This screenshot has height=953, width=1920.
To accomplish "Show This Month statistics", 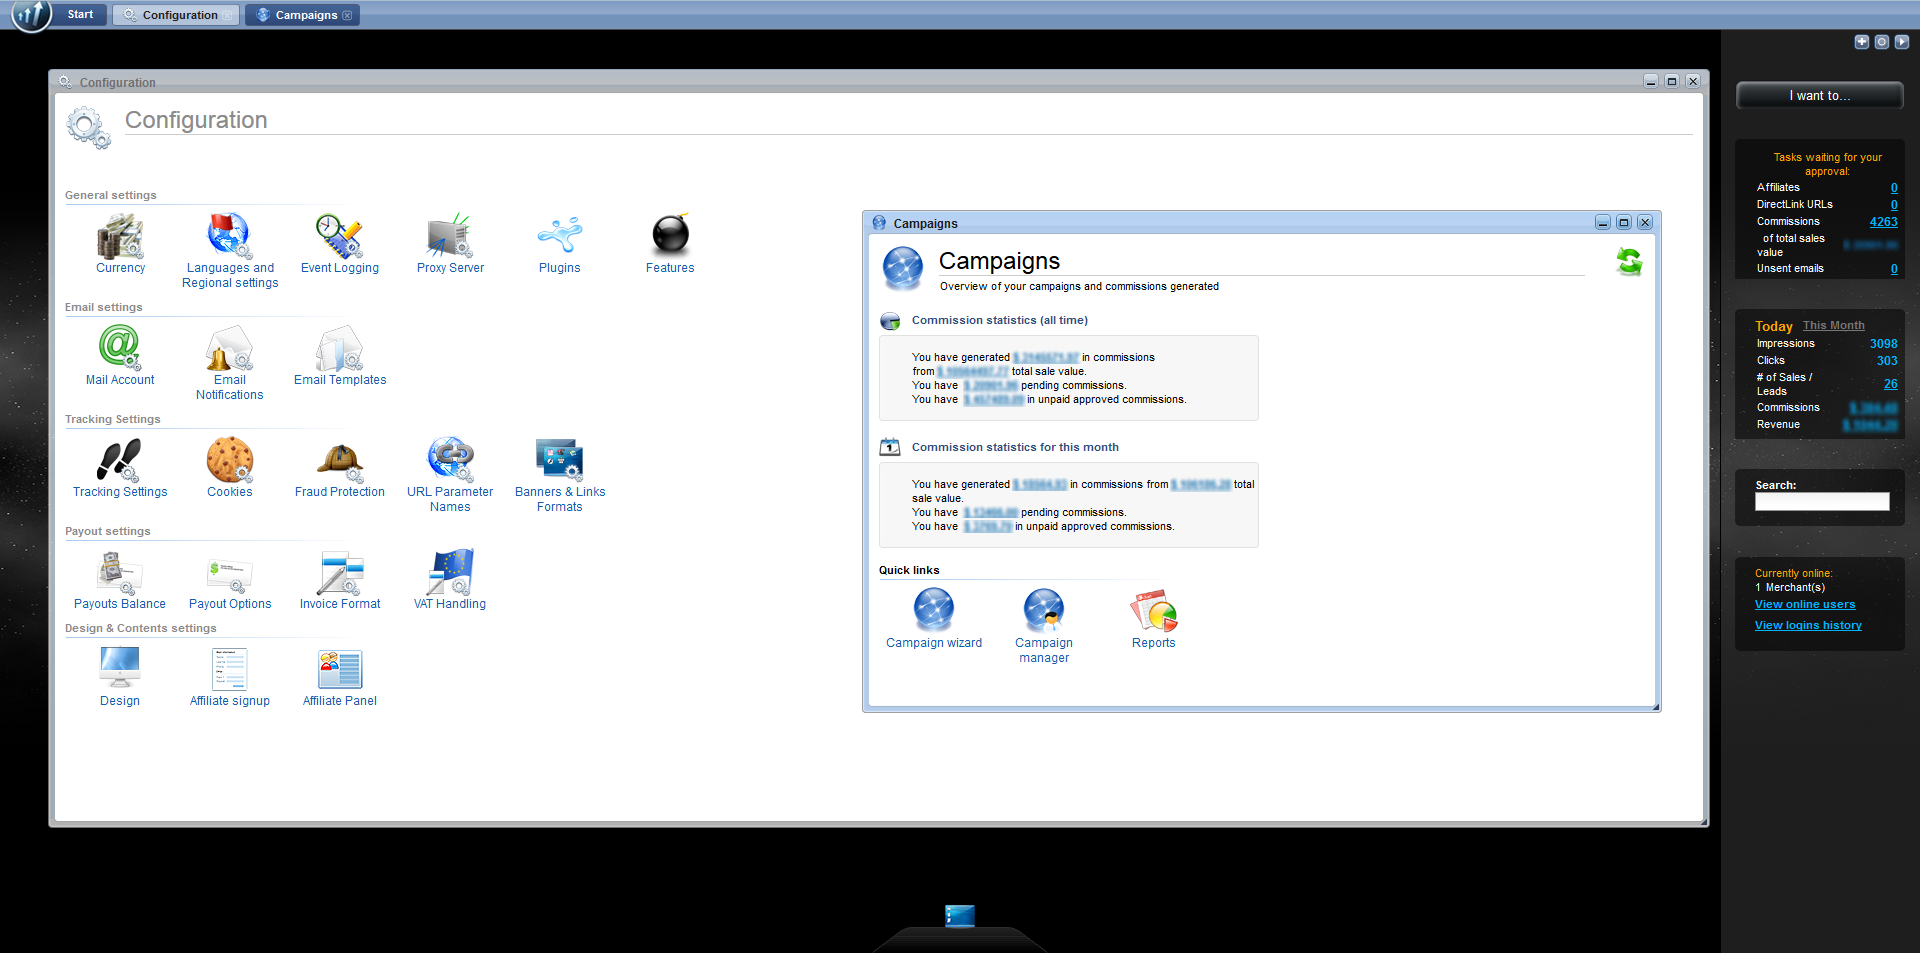I will [1833, 326].
